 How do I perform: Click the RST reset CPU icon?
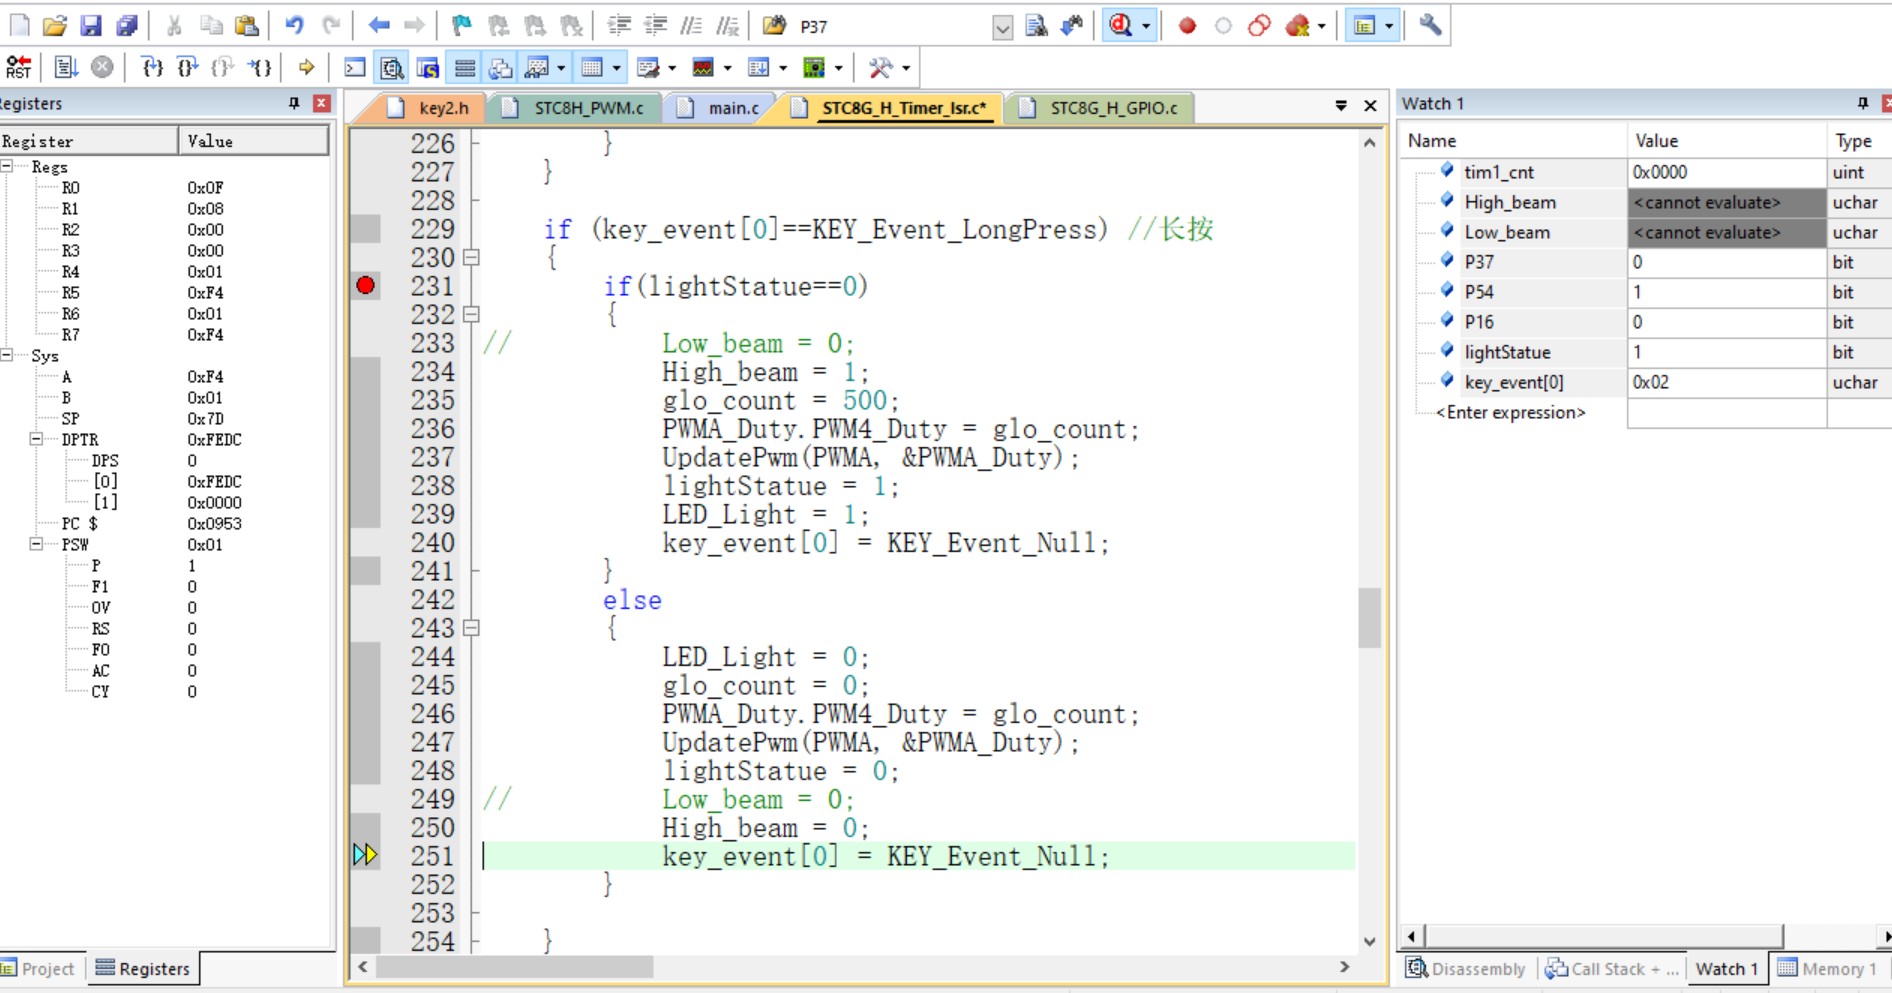[18, 67]
